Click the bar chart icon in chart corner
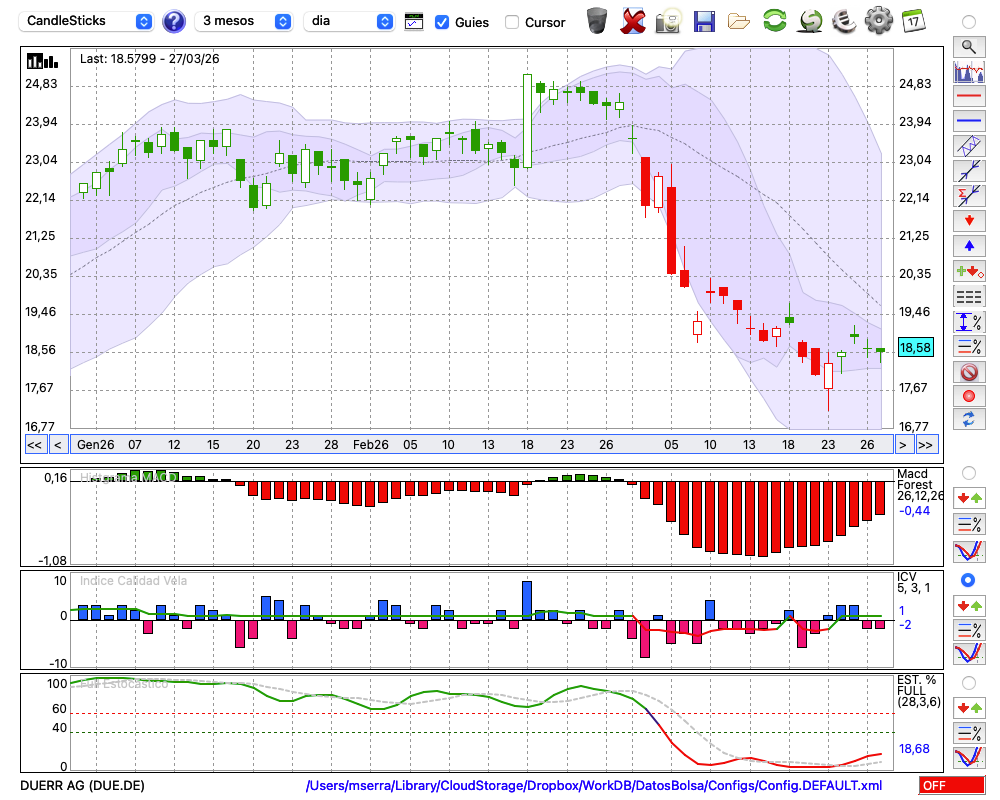Image resolution: width=1000 pixels, height=800 pixels. (42, 61)
